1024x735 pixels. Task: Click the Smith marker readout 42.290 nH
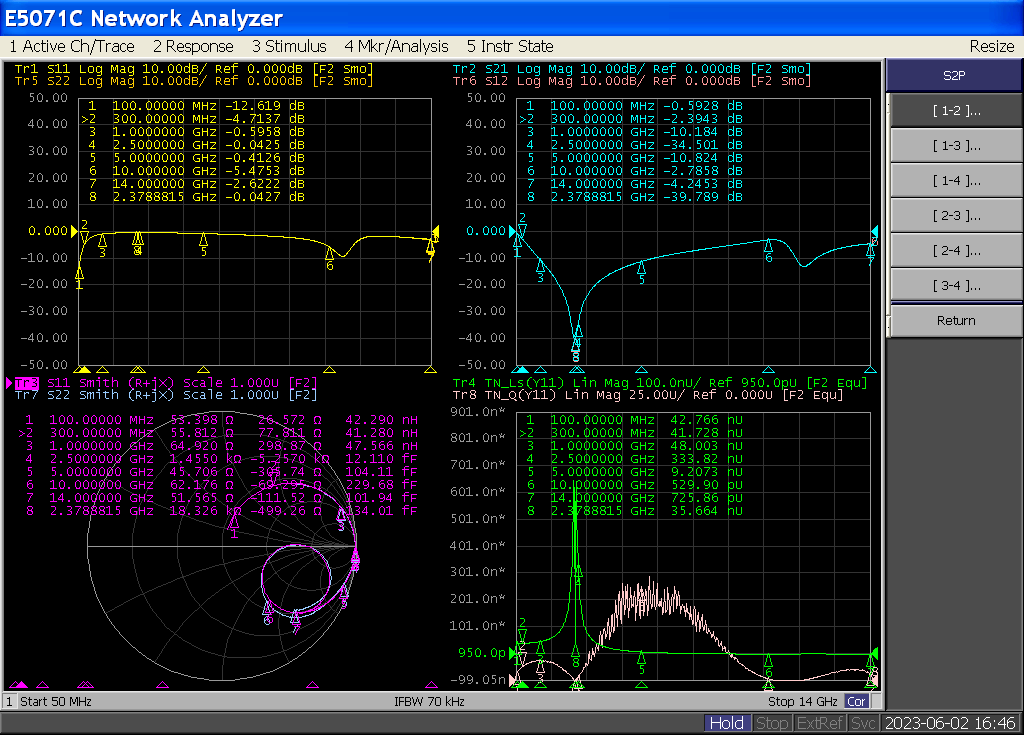click(x=381, y=420)
